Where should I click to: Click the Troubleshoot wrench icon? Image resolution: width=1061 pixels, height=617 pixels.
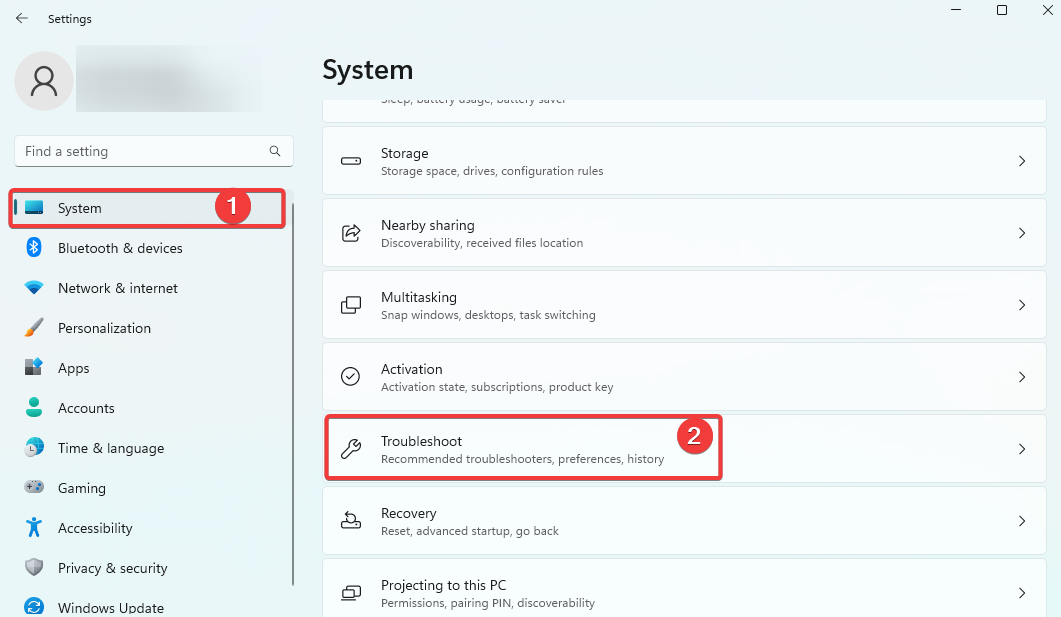click(351, 449)
